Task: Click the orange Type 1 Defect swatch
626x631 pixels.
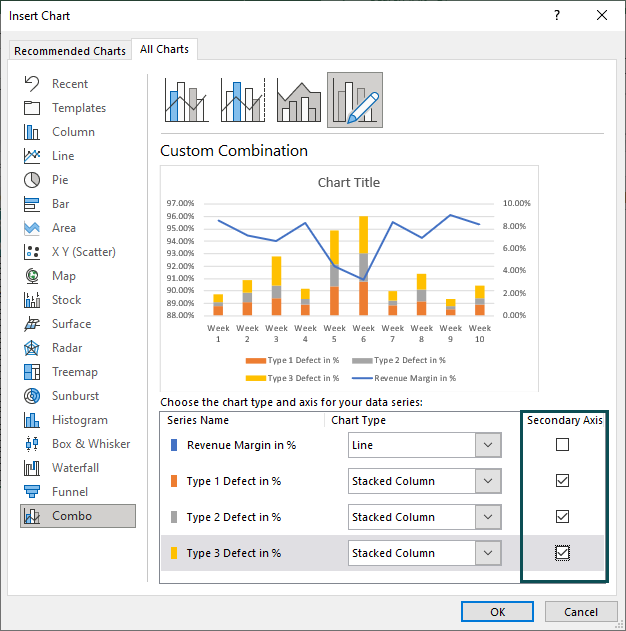Action: pos(174,481)
